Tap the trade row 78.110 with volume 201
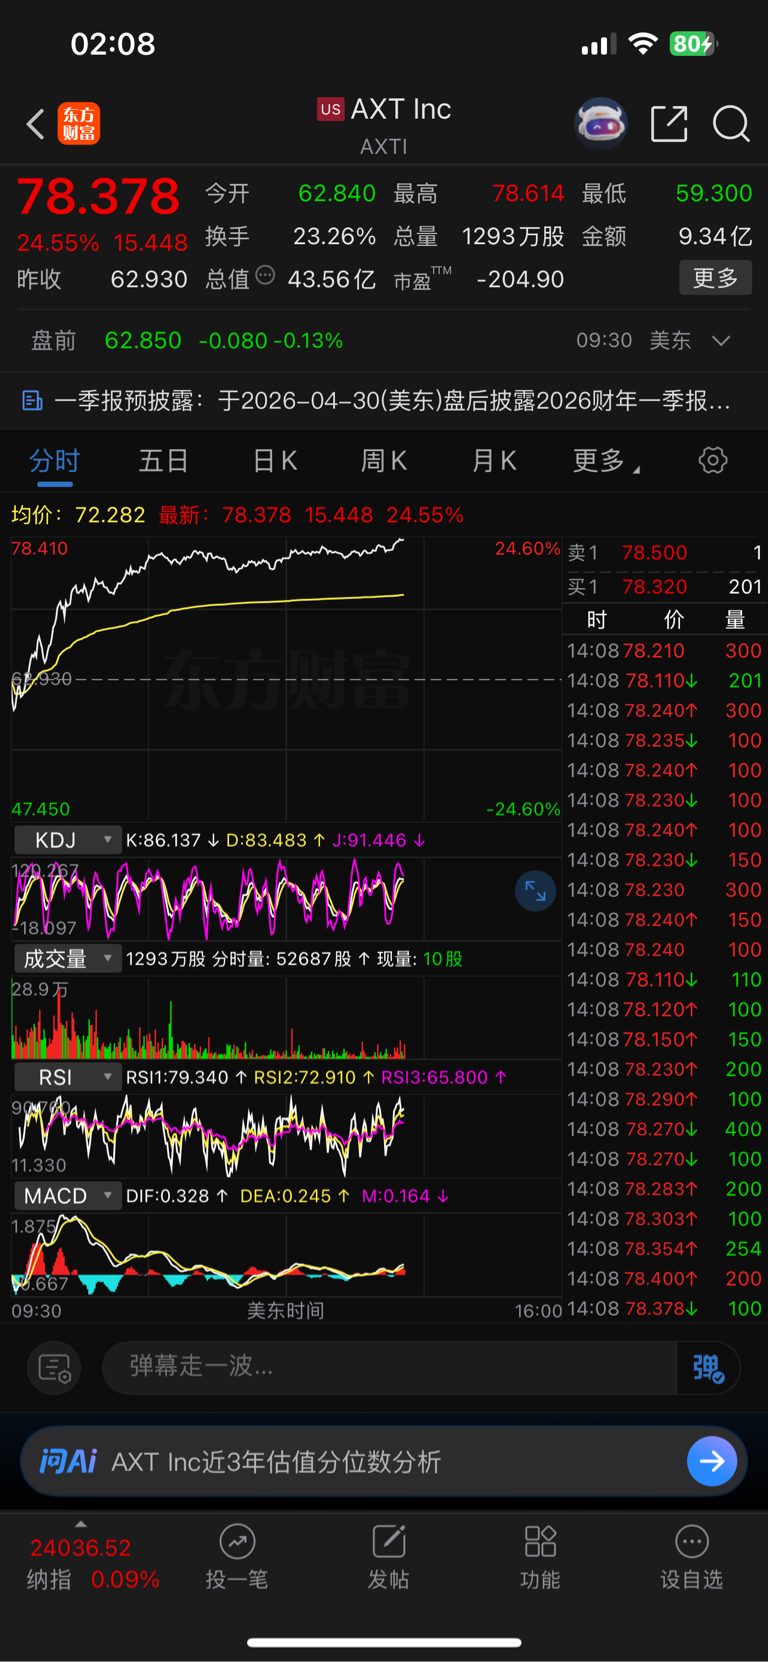The image size is (768, 1662). pyautogui.click(x=665, y=681)
